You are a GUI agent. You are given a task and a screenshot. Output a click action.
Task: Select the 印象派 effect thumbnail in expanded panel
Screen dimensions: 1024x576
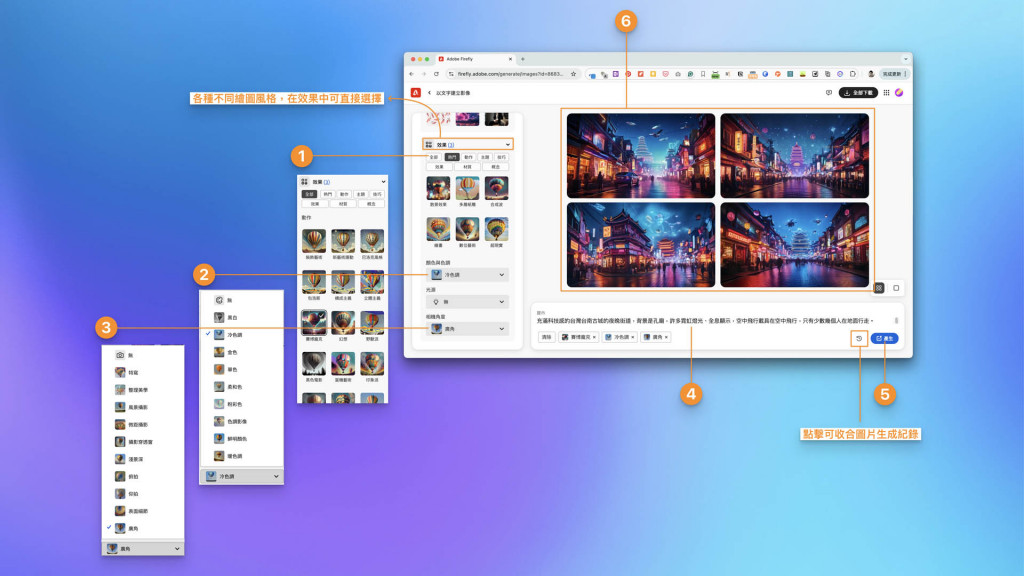[372, 364]
